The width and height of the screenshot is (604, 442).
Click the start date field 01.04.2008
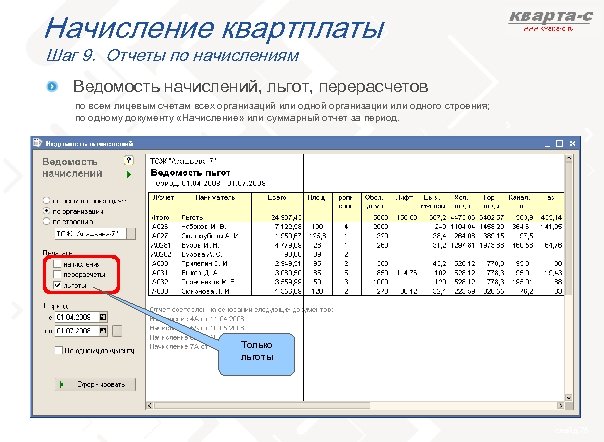tap(77, 317)
